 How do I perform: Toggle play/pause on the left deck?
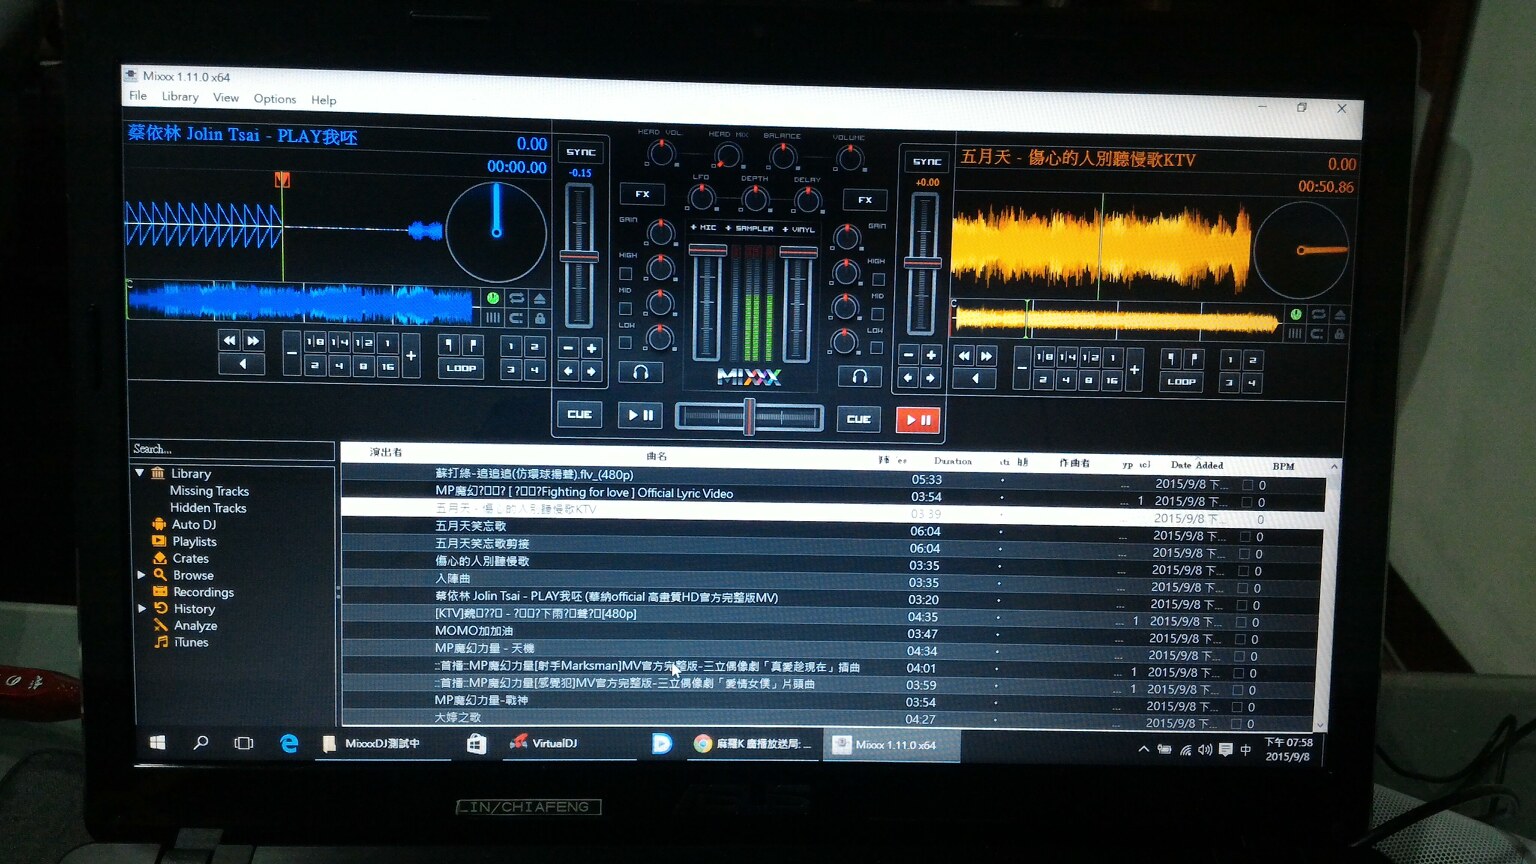click(640, 415)
